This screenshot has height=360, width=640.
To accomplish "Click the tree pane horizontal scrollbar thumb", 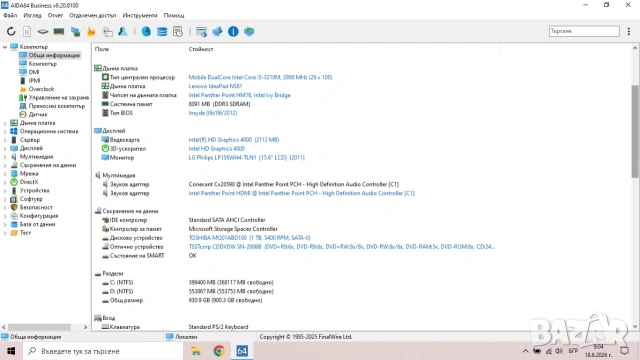I will [x=39, y=327].
